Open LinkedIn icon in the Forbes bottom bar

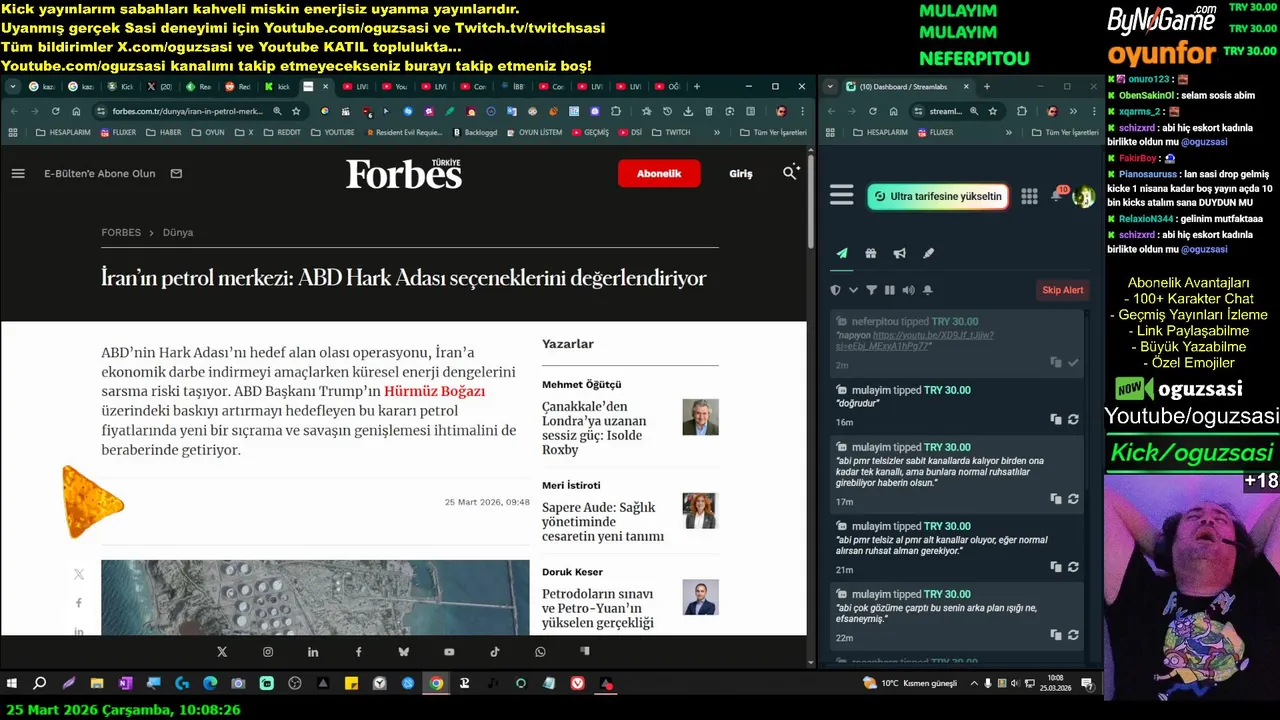click(313, 652)
